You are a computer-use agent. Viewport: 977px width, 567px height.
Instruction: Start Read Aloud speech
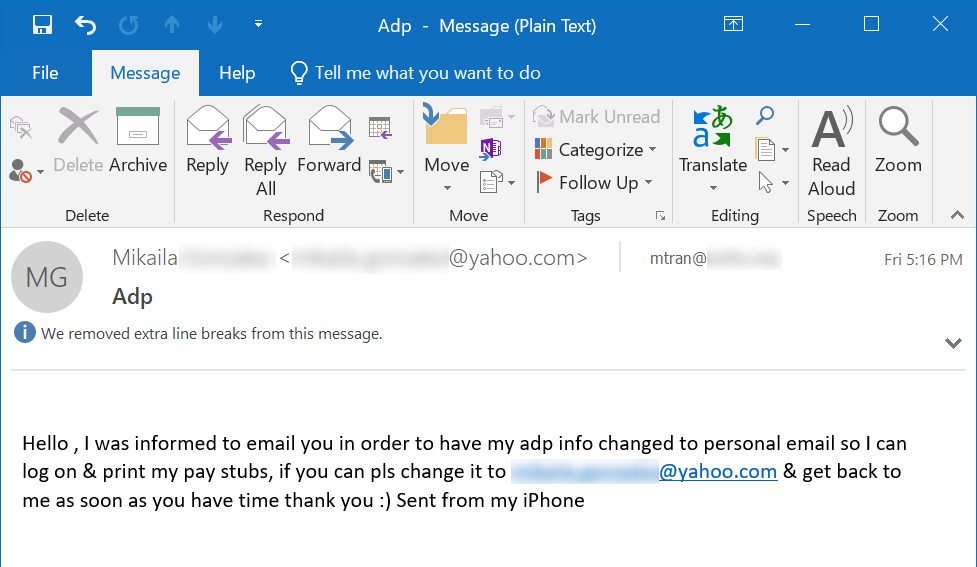click(832, 150)
